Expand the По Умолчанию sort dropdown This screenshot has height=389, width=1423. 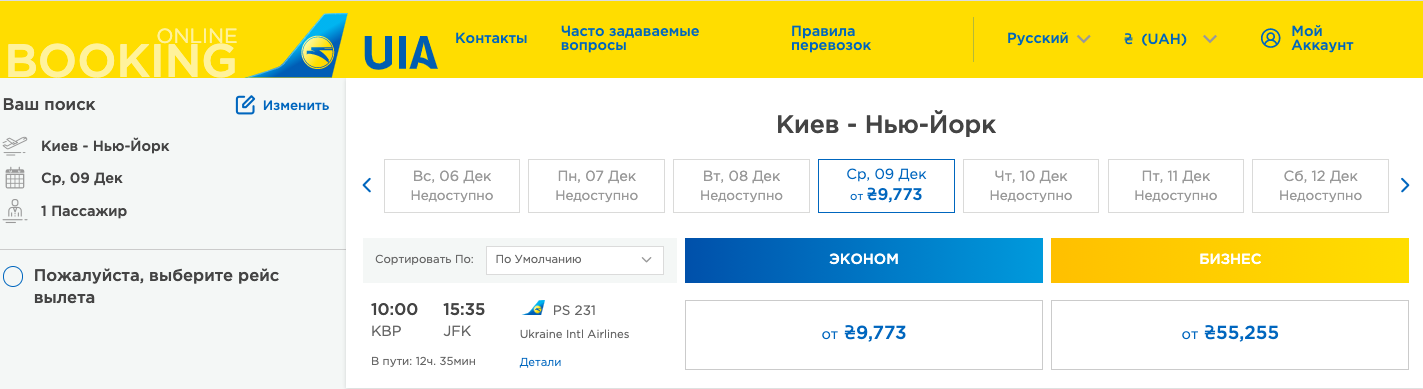pos(574,259)
